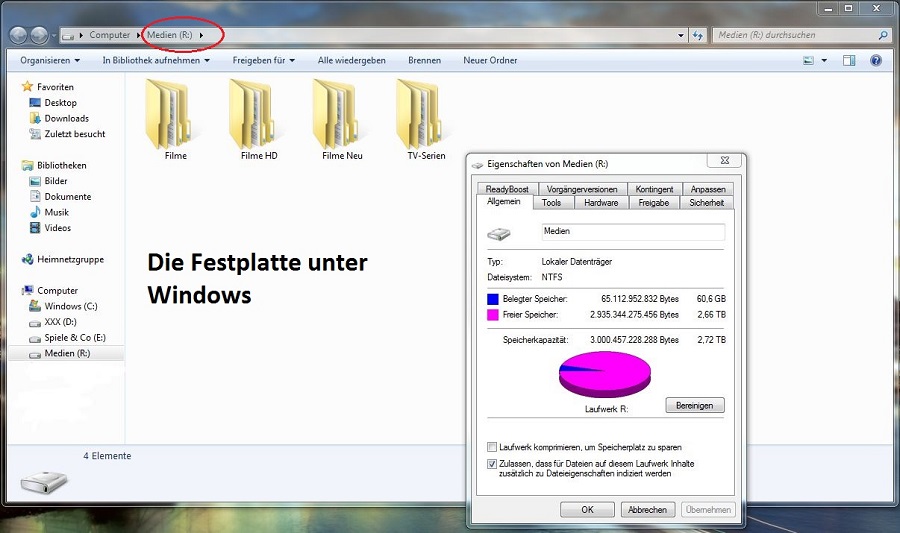
Task: Click the Computer icon in sidebar
Action: coord(27,290)
